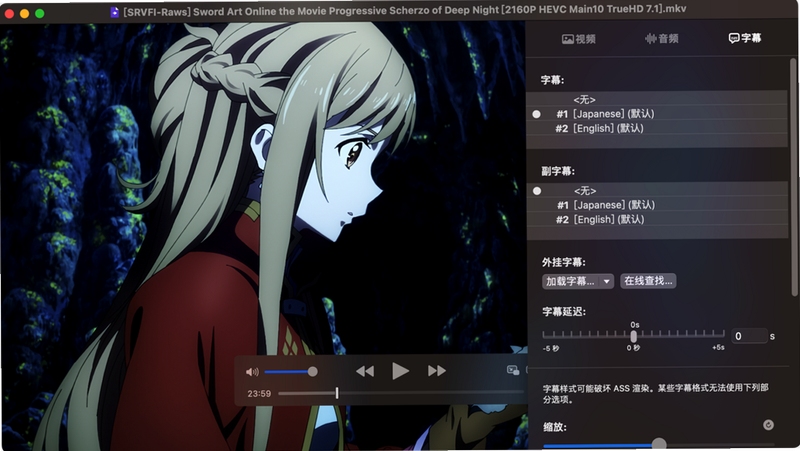
Task: Close the player window with the red button
Action: tap(9, 14)
